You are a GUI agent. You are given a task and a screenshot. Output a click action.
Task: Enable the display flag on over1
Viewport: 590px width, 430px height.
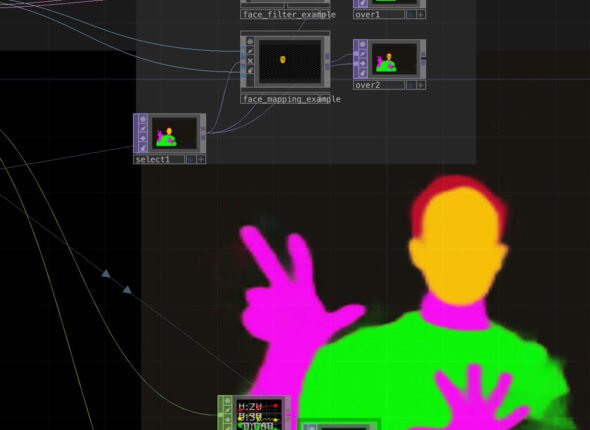click(411, 15)
